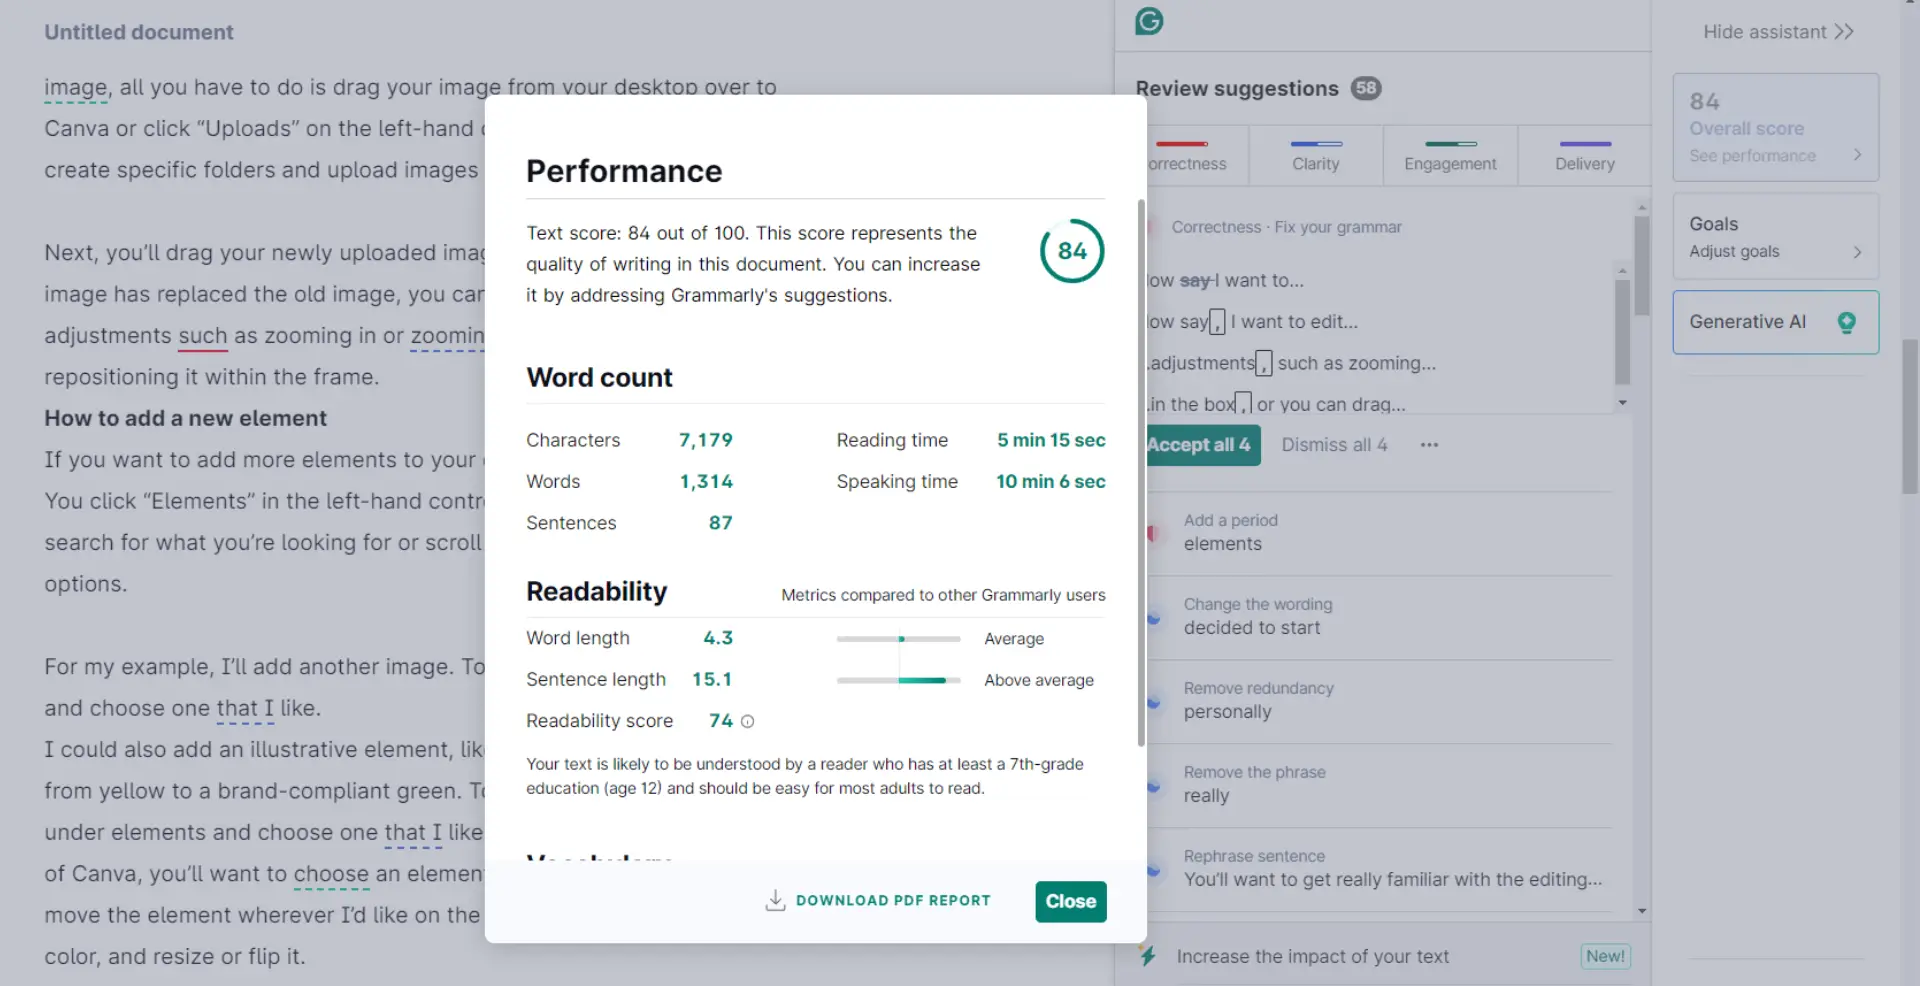Expand the Overall score performance chevron

(1857, 155)
